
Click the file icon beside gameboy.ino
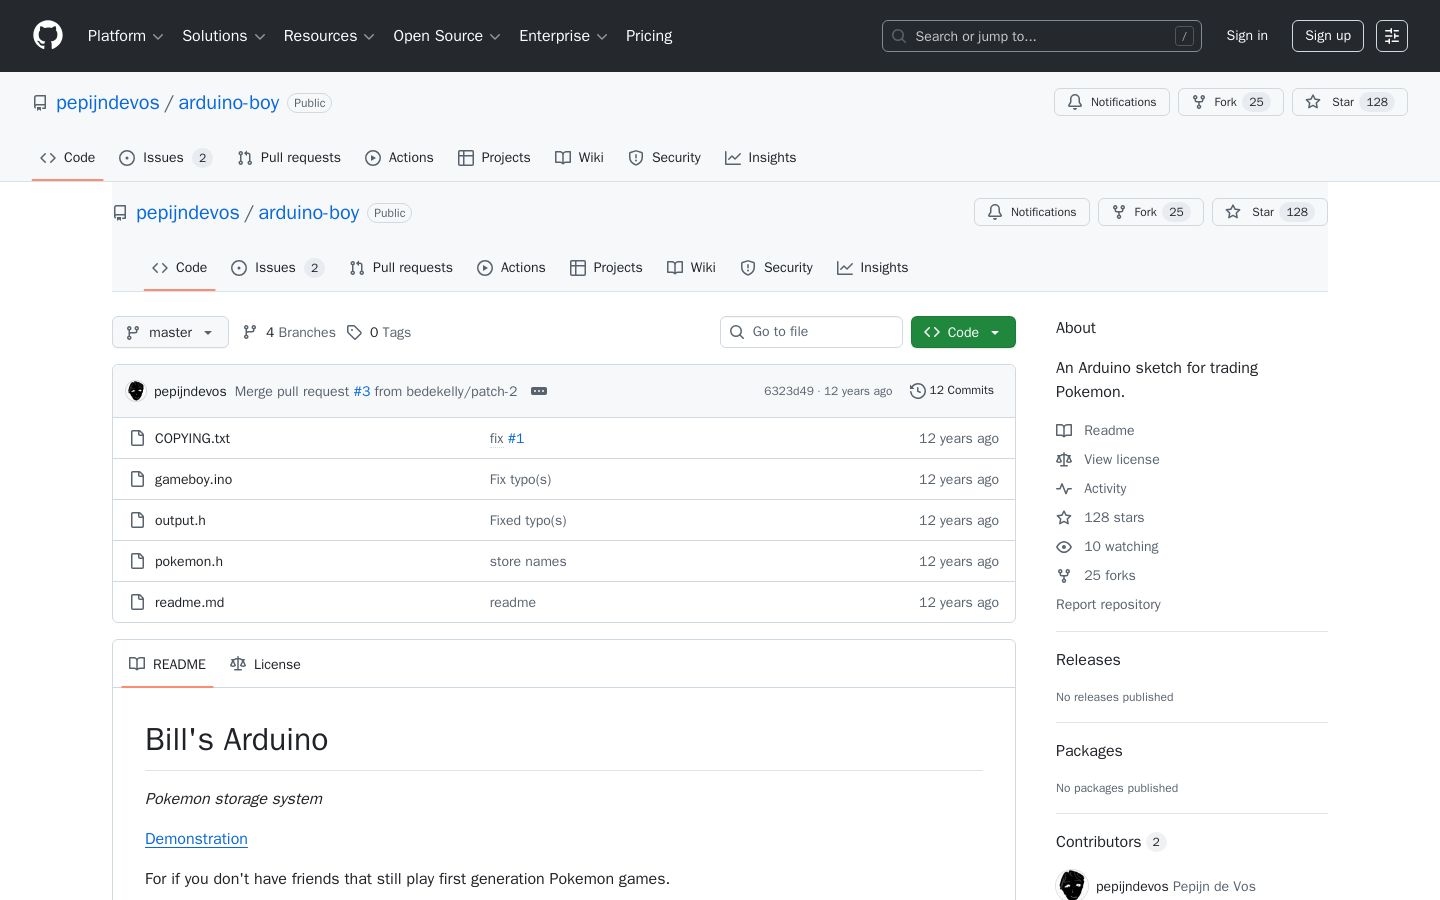[x=138, y=479]
